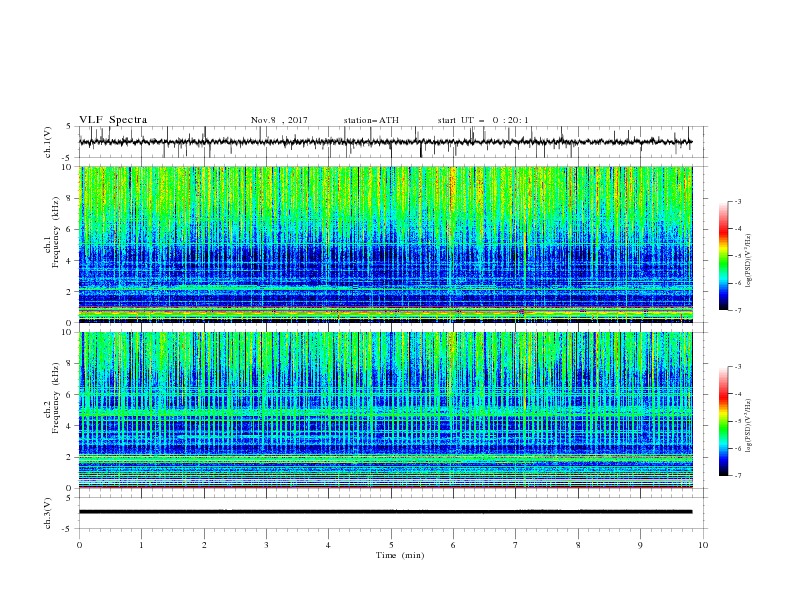Click time axis tick label "6"

(453, 545)
